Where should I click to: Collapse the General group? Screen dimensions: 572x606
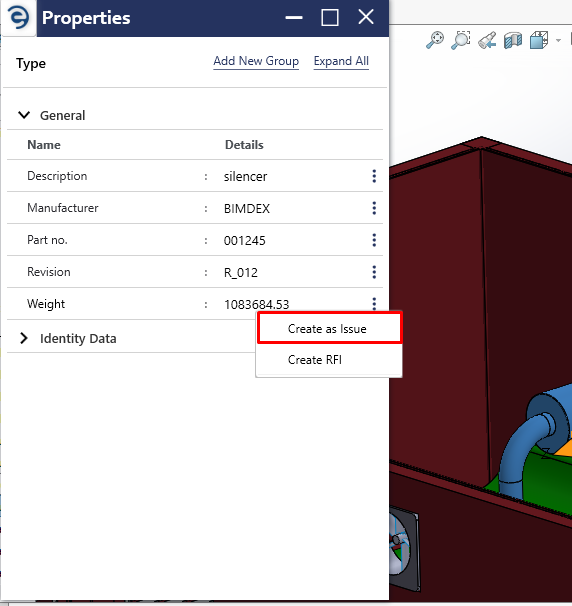(24, 115)
